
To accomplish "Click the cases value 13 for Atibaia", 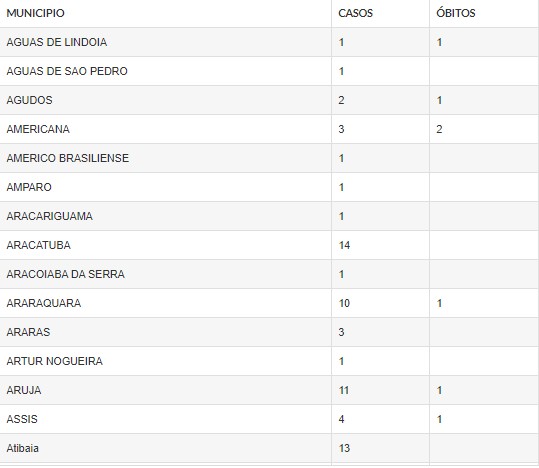I will click(344, 448).
